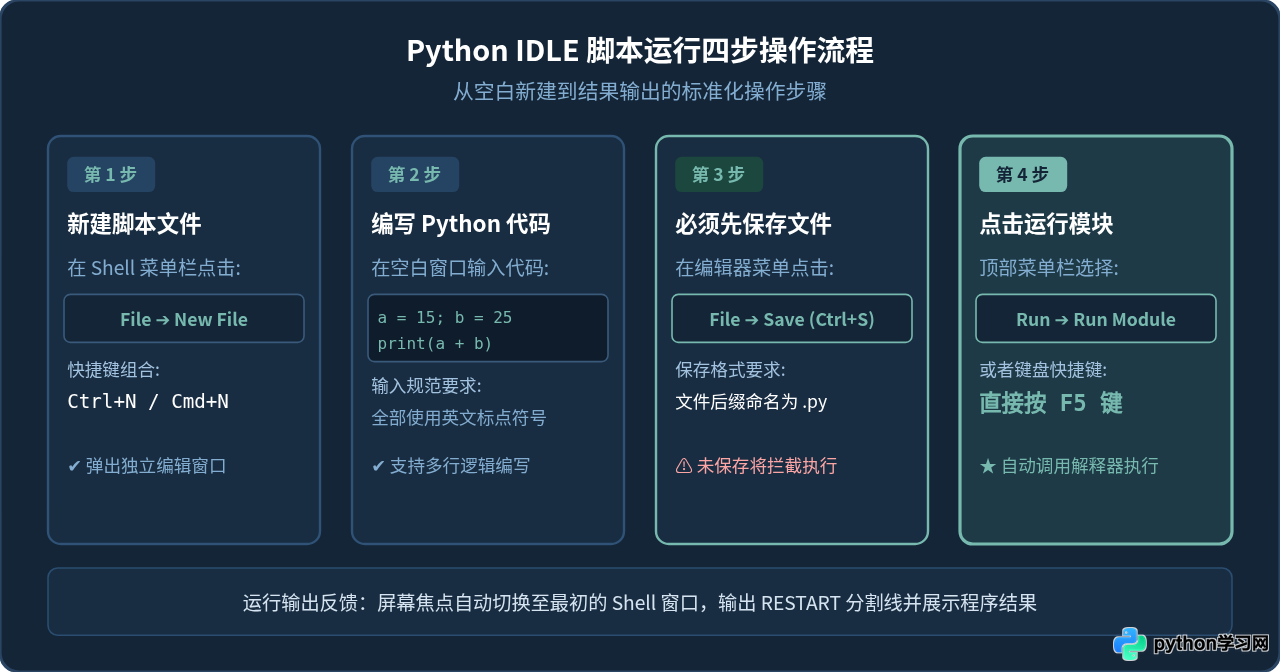
Task: Click the text 在编辑器菜单点击:
Action: pyautogui.click(x=754, y=268)
